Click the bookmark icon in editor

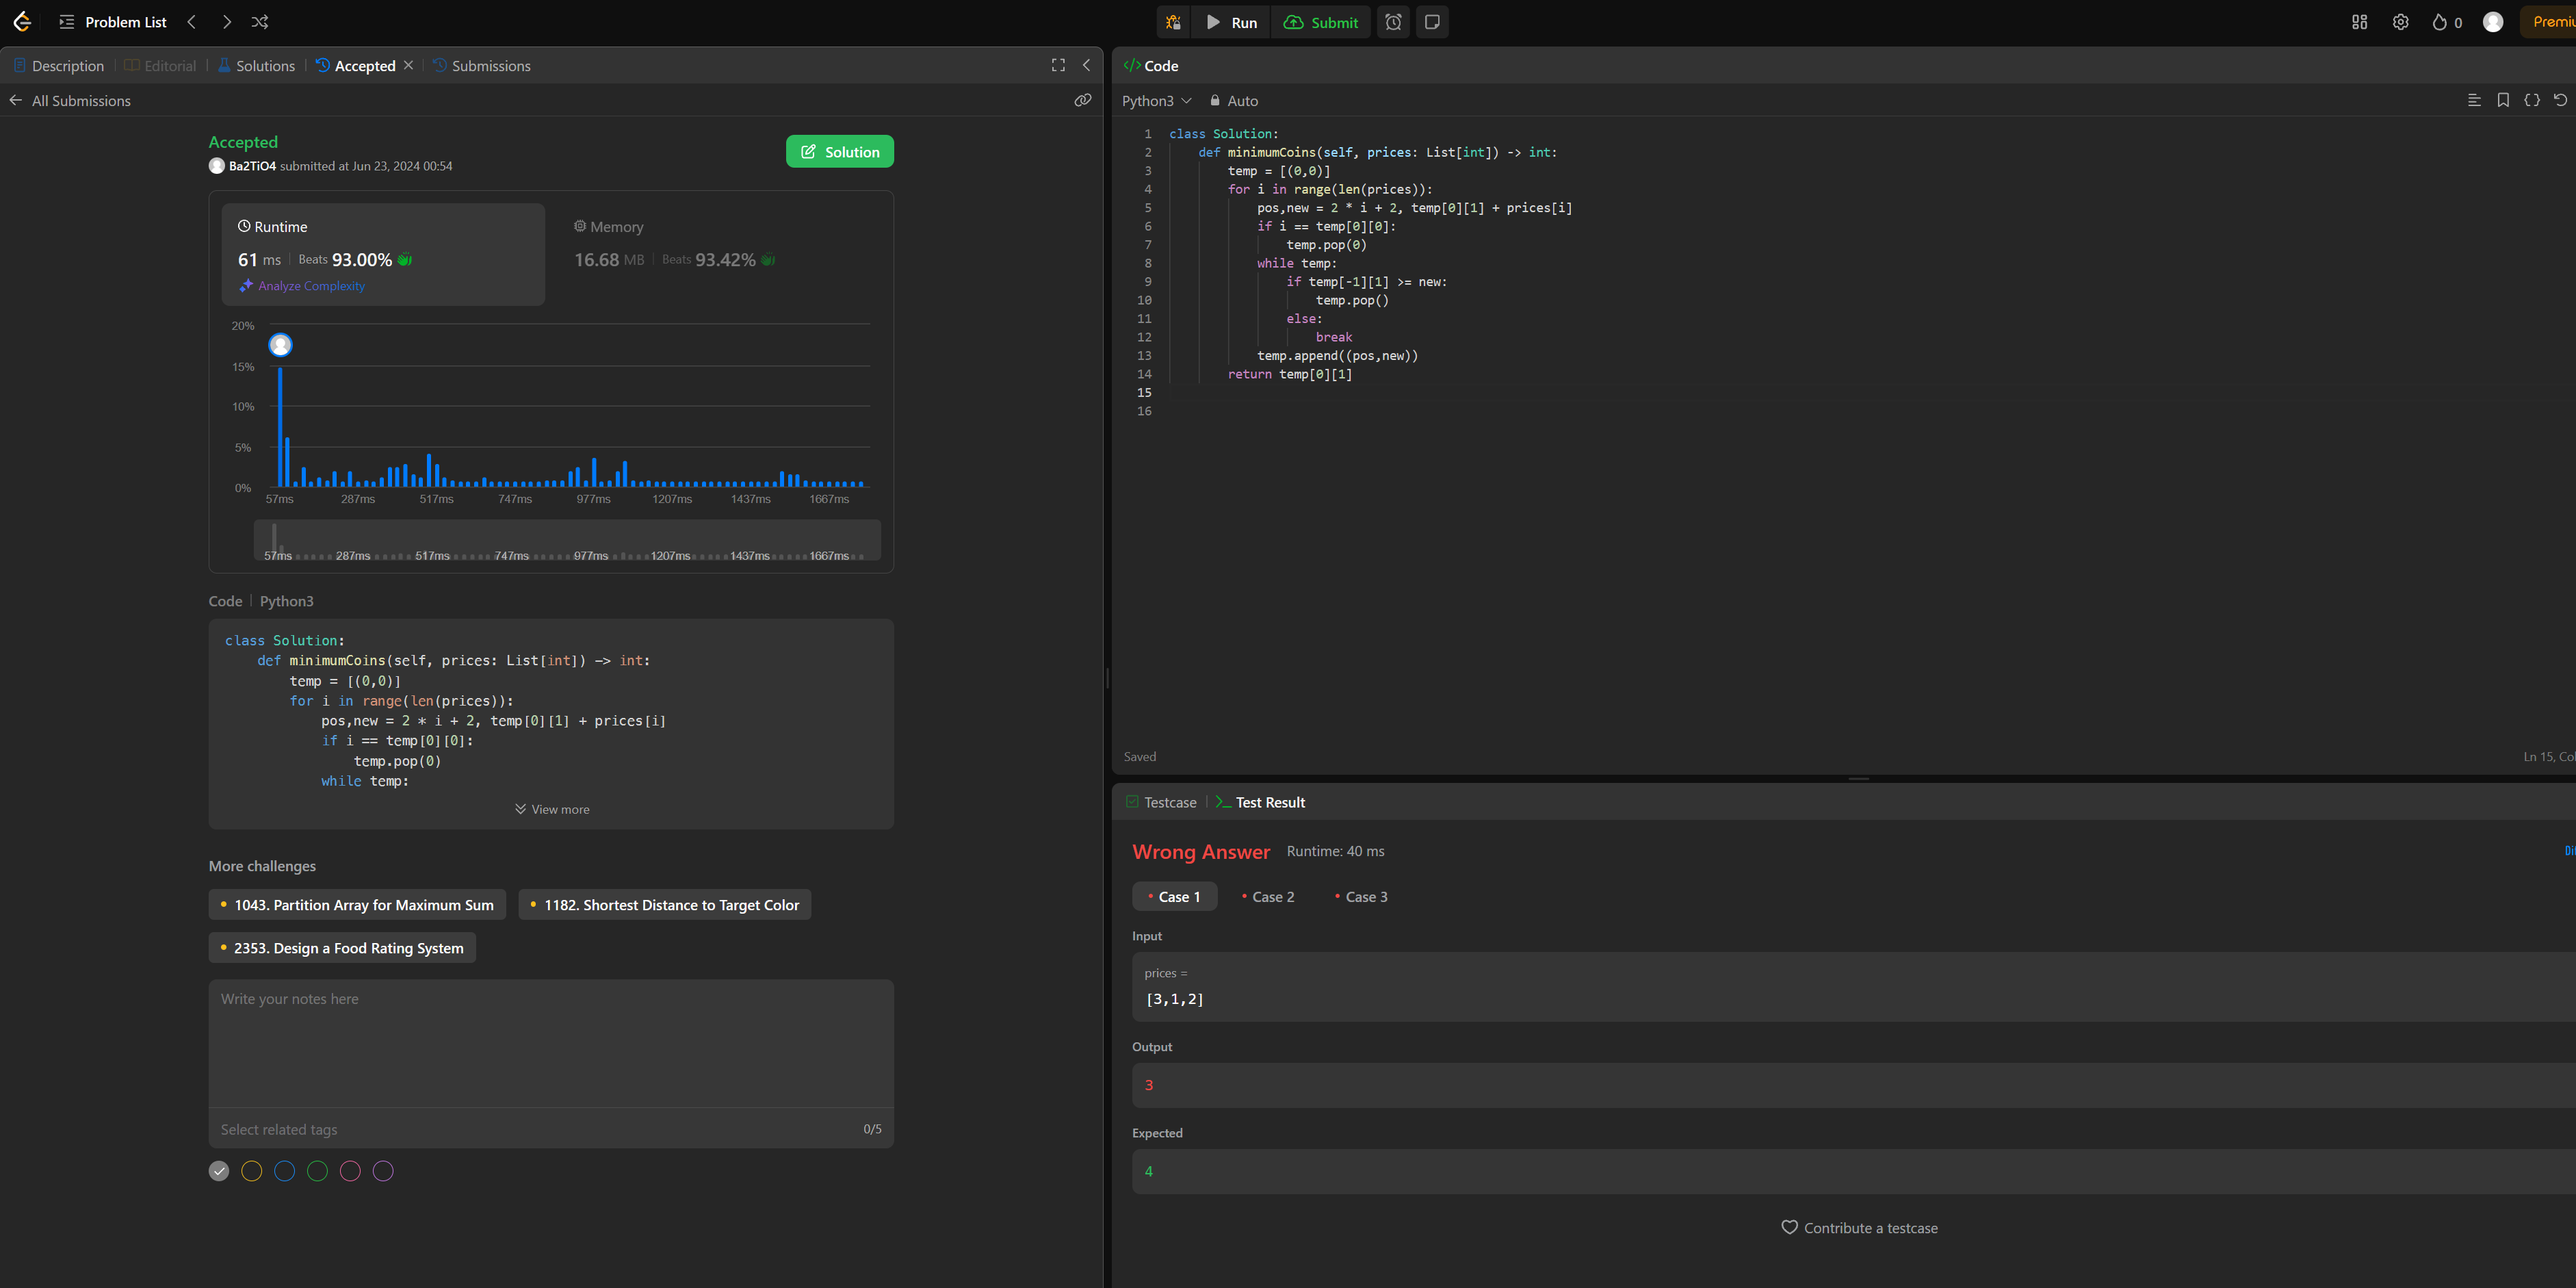point(2503,100)
